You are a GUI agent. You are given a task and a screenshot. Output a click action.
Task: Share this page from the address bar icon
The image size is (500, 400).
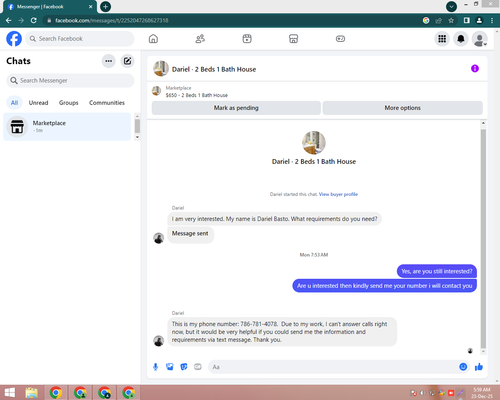click(438, 20)
